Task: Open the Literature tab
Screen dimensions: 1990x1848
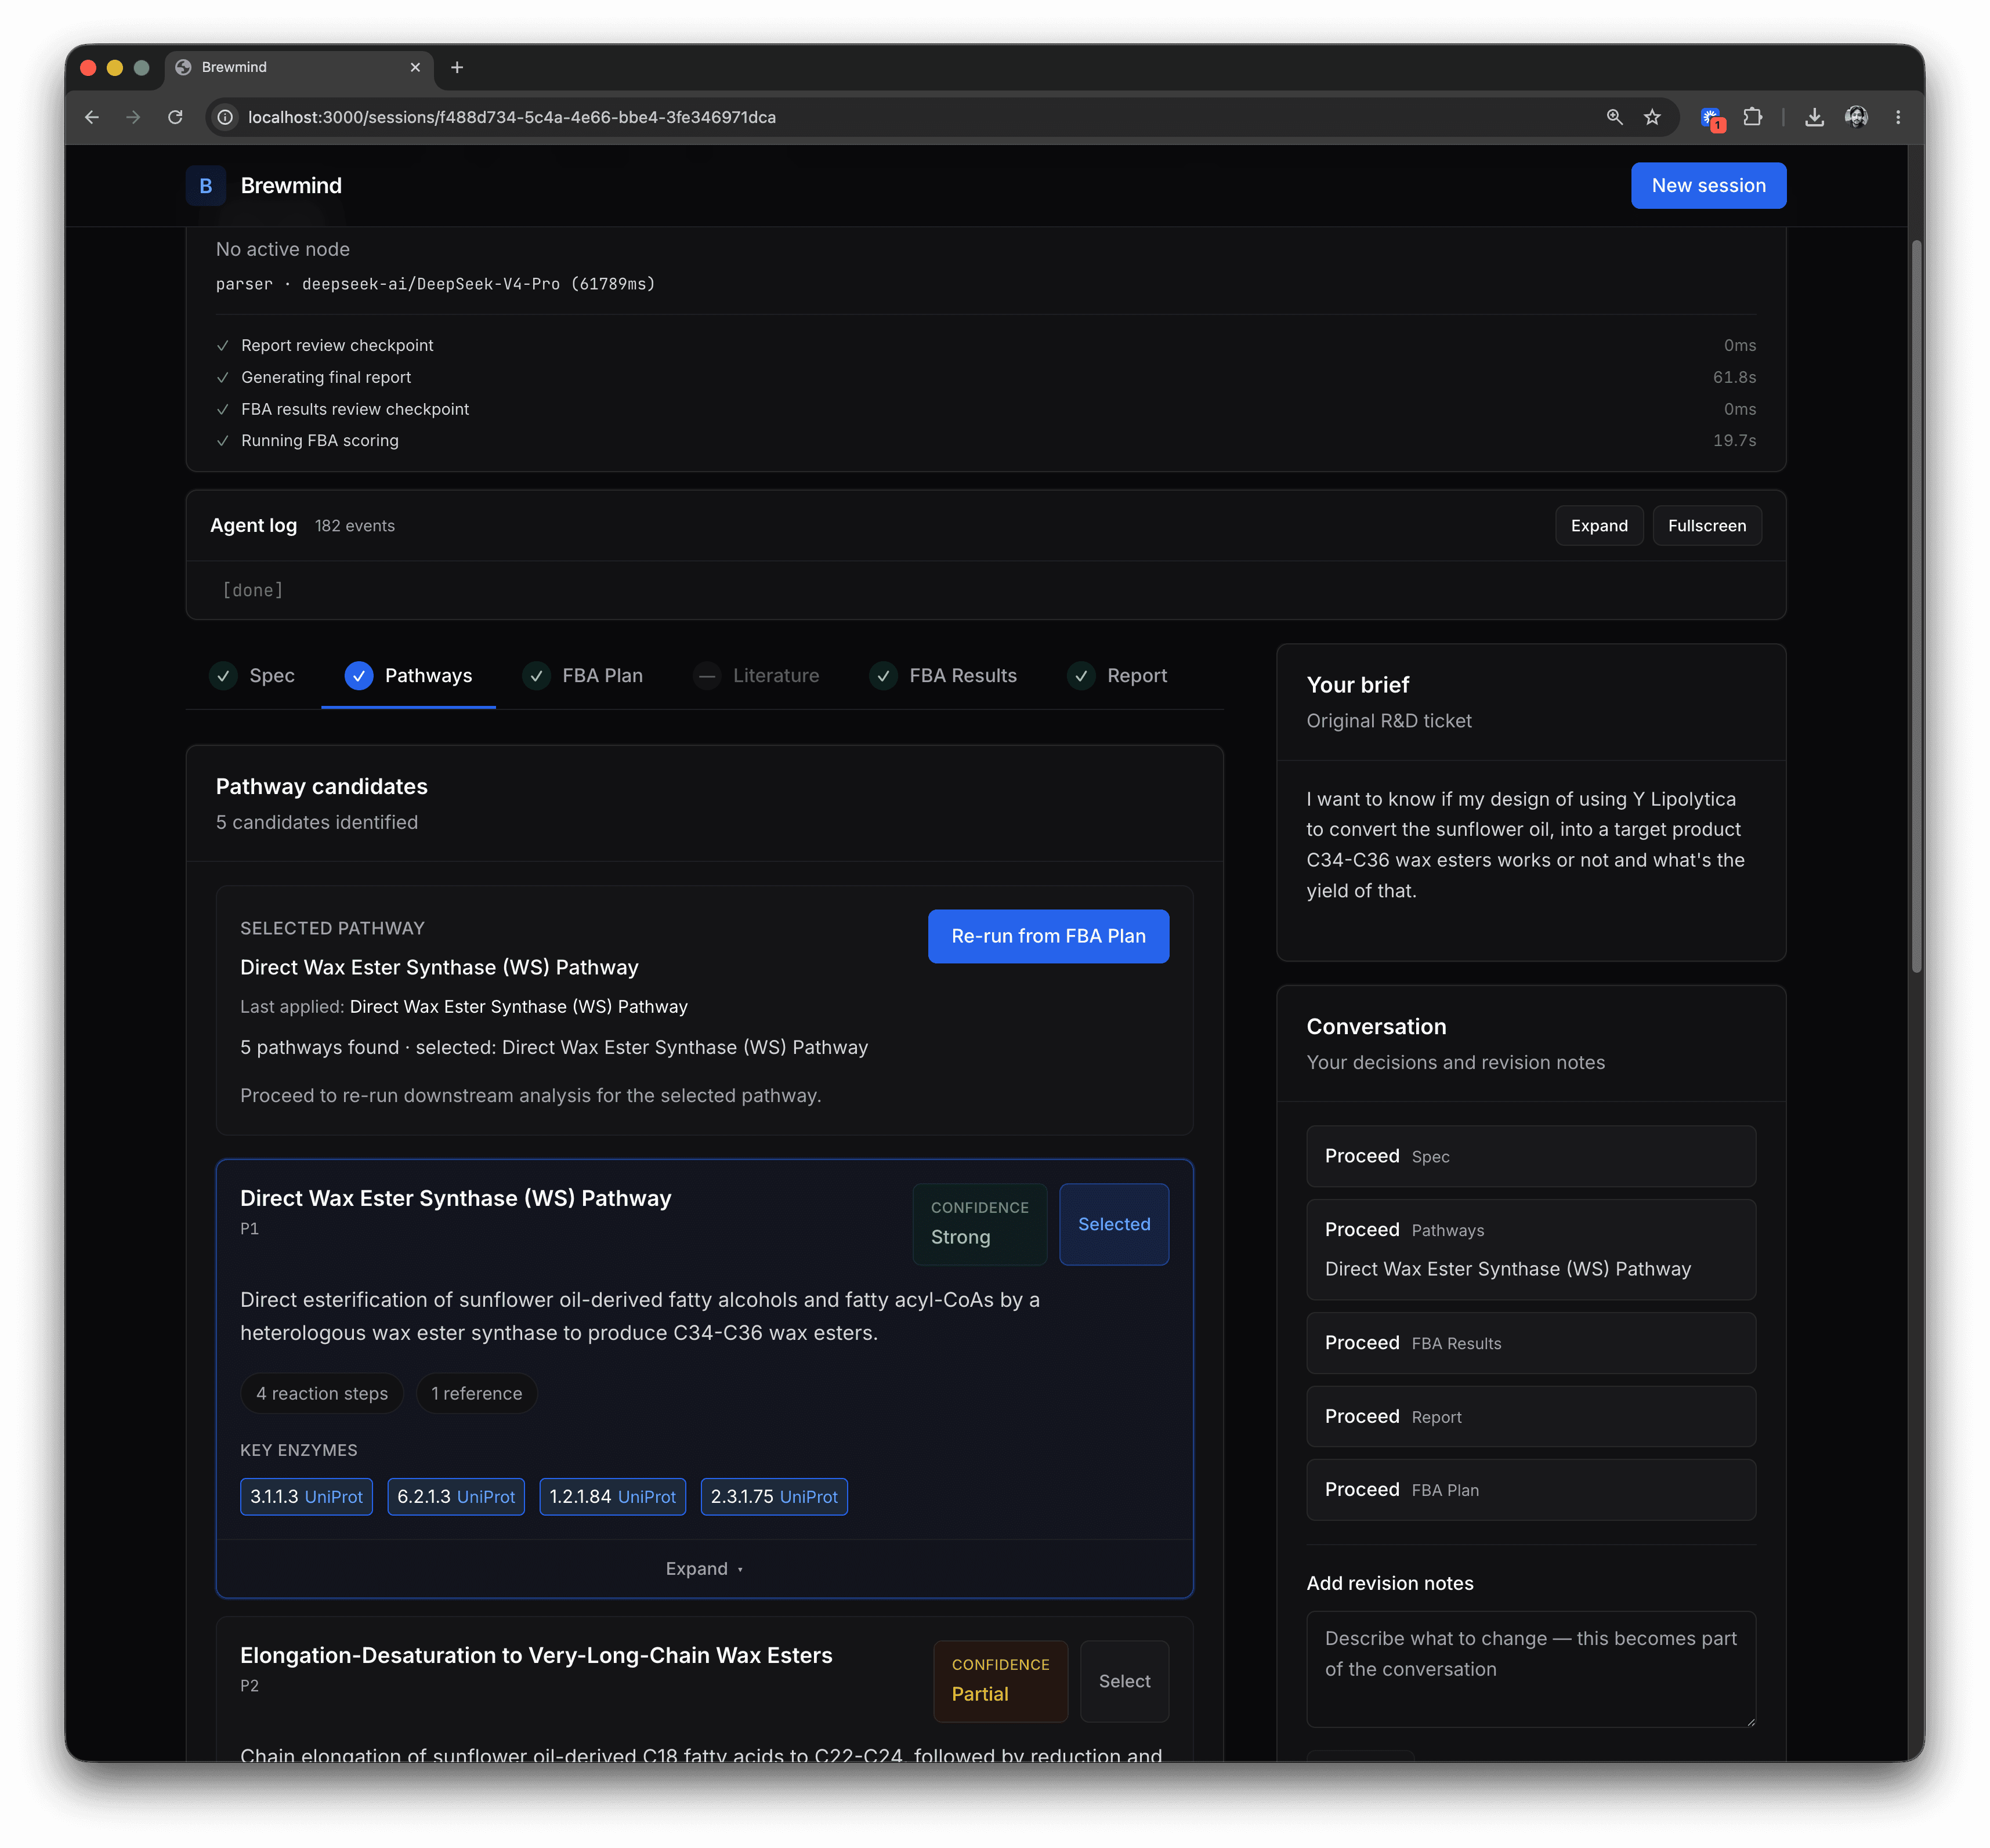Action: click(x=756, y=676)
